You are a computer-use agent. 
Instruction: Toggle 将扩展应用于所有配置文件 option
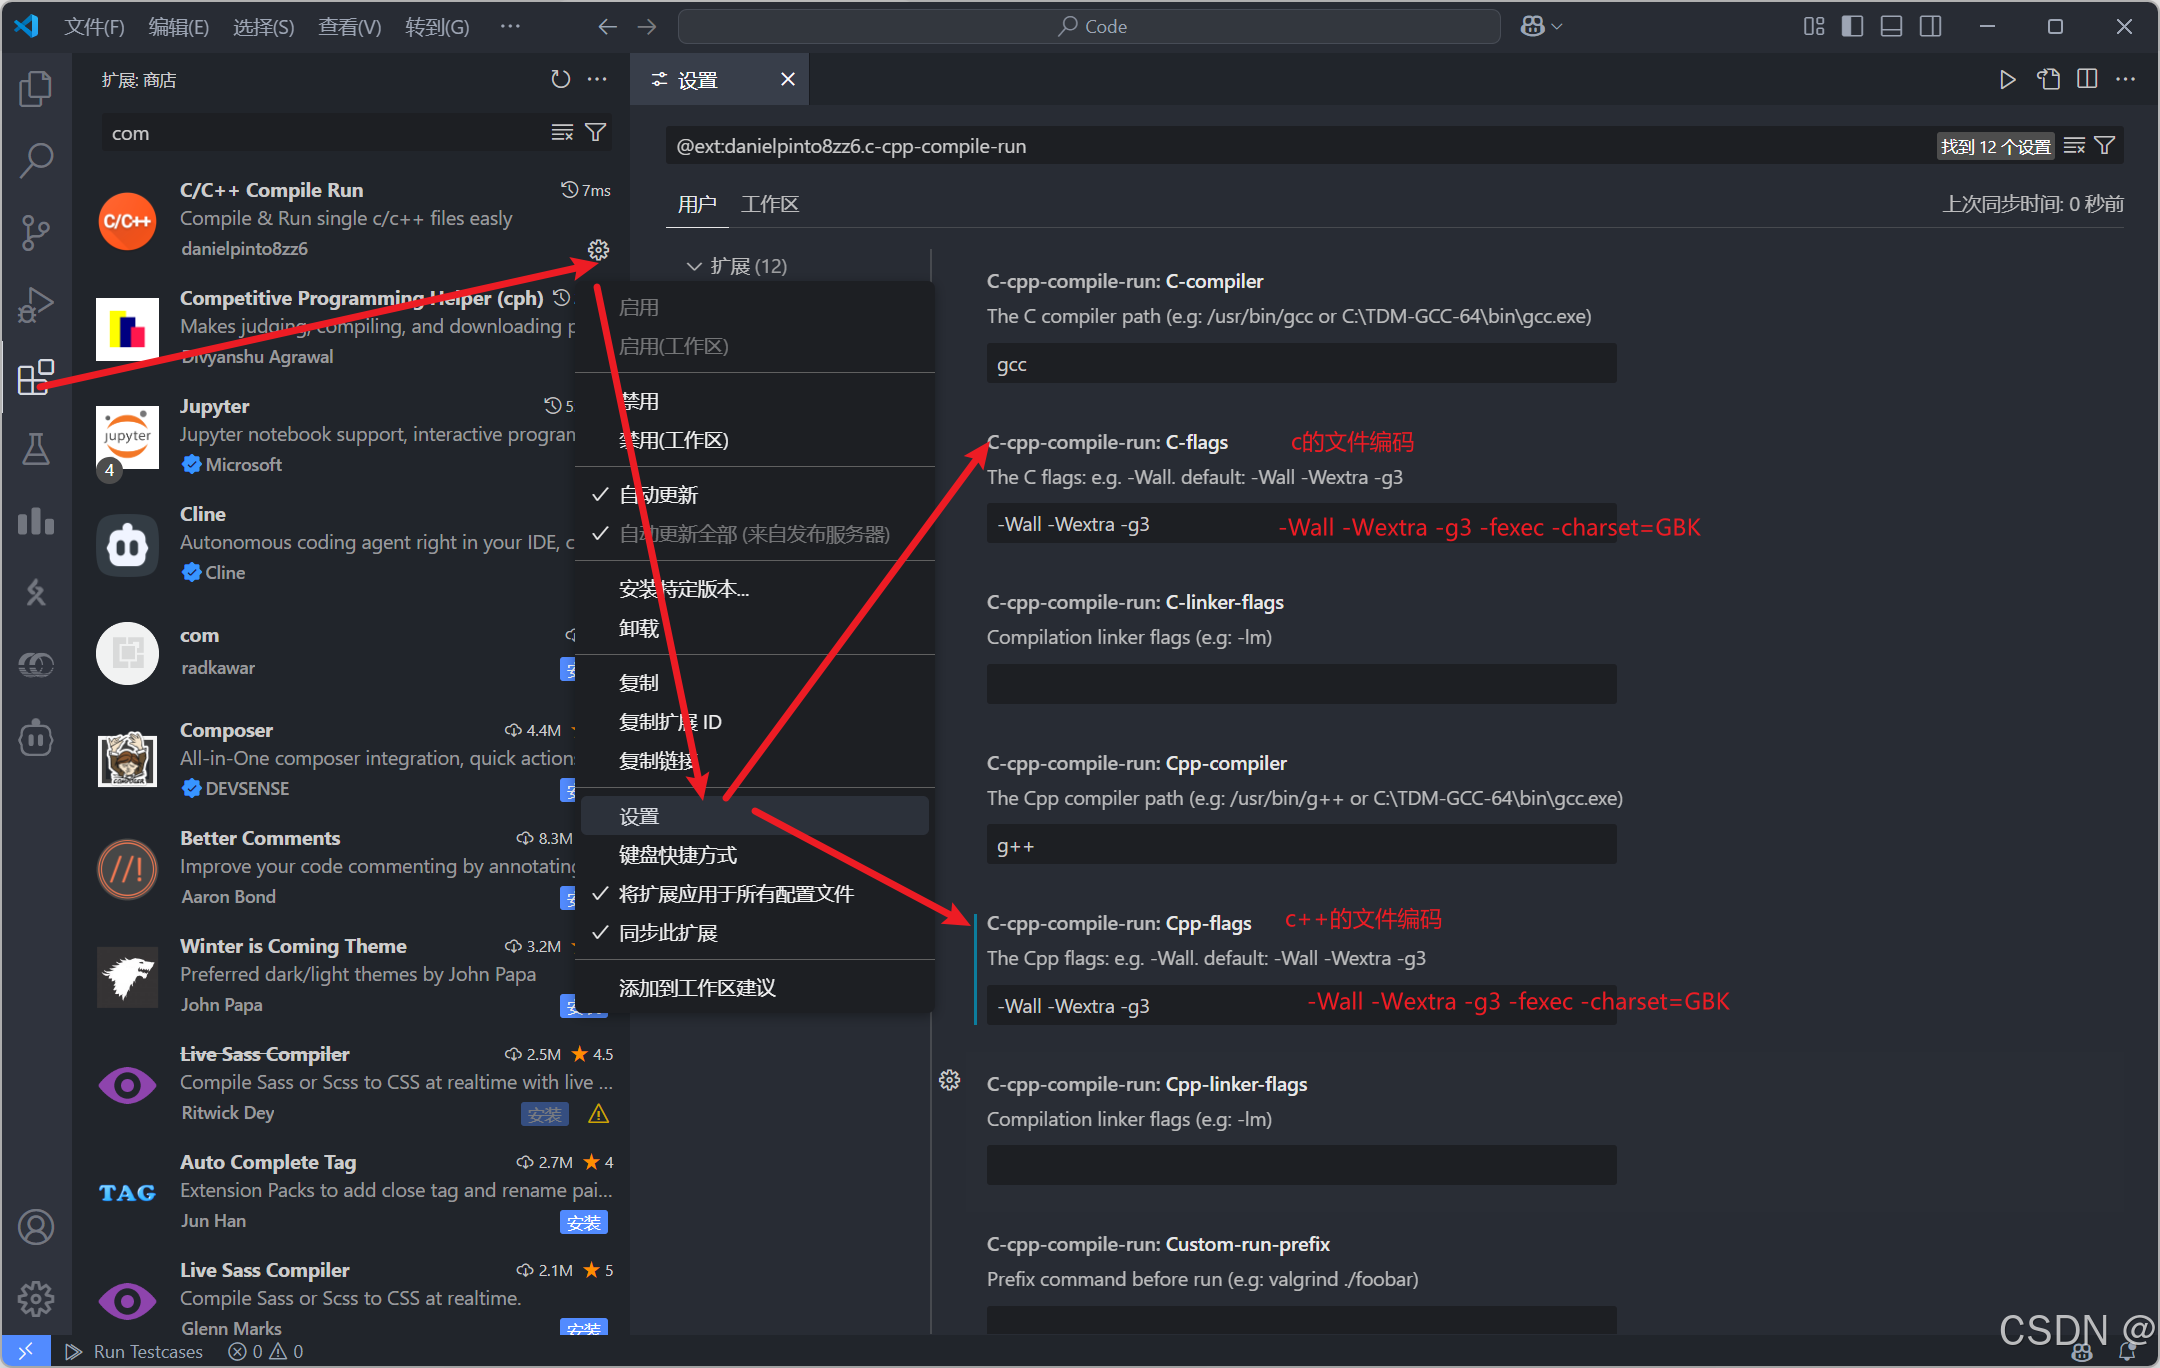736,894
